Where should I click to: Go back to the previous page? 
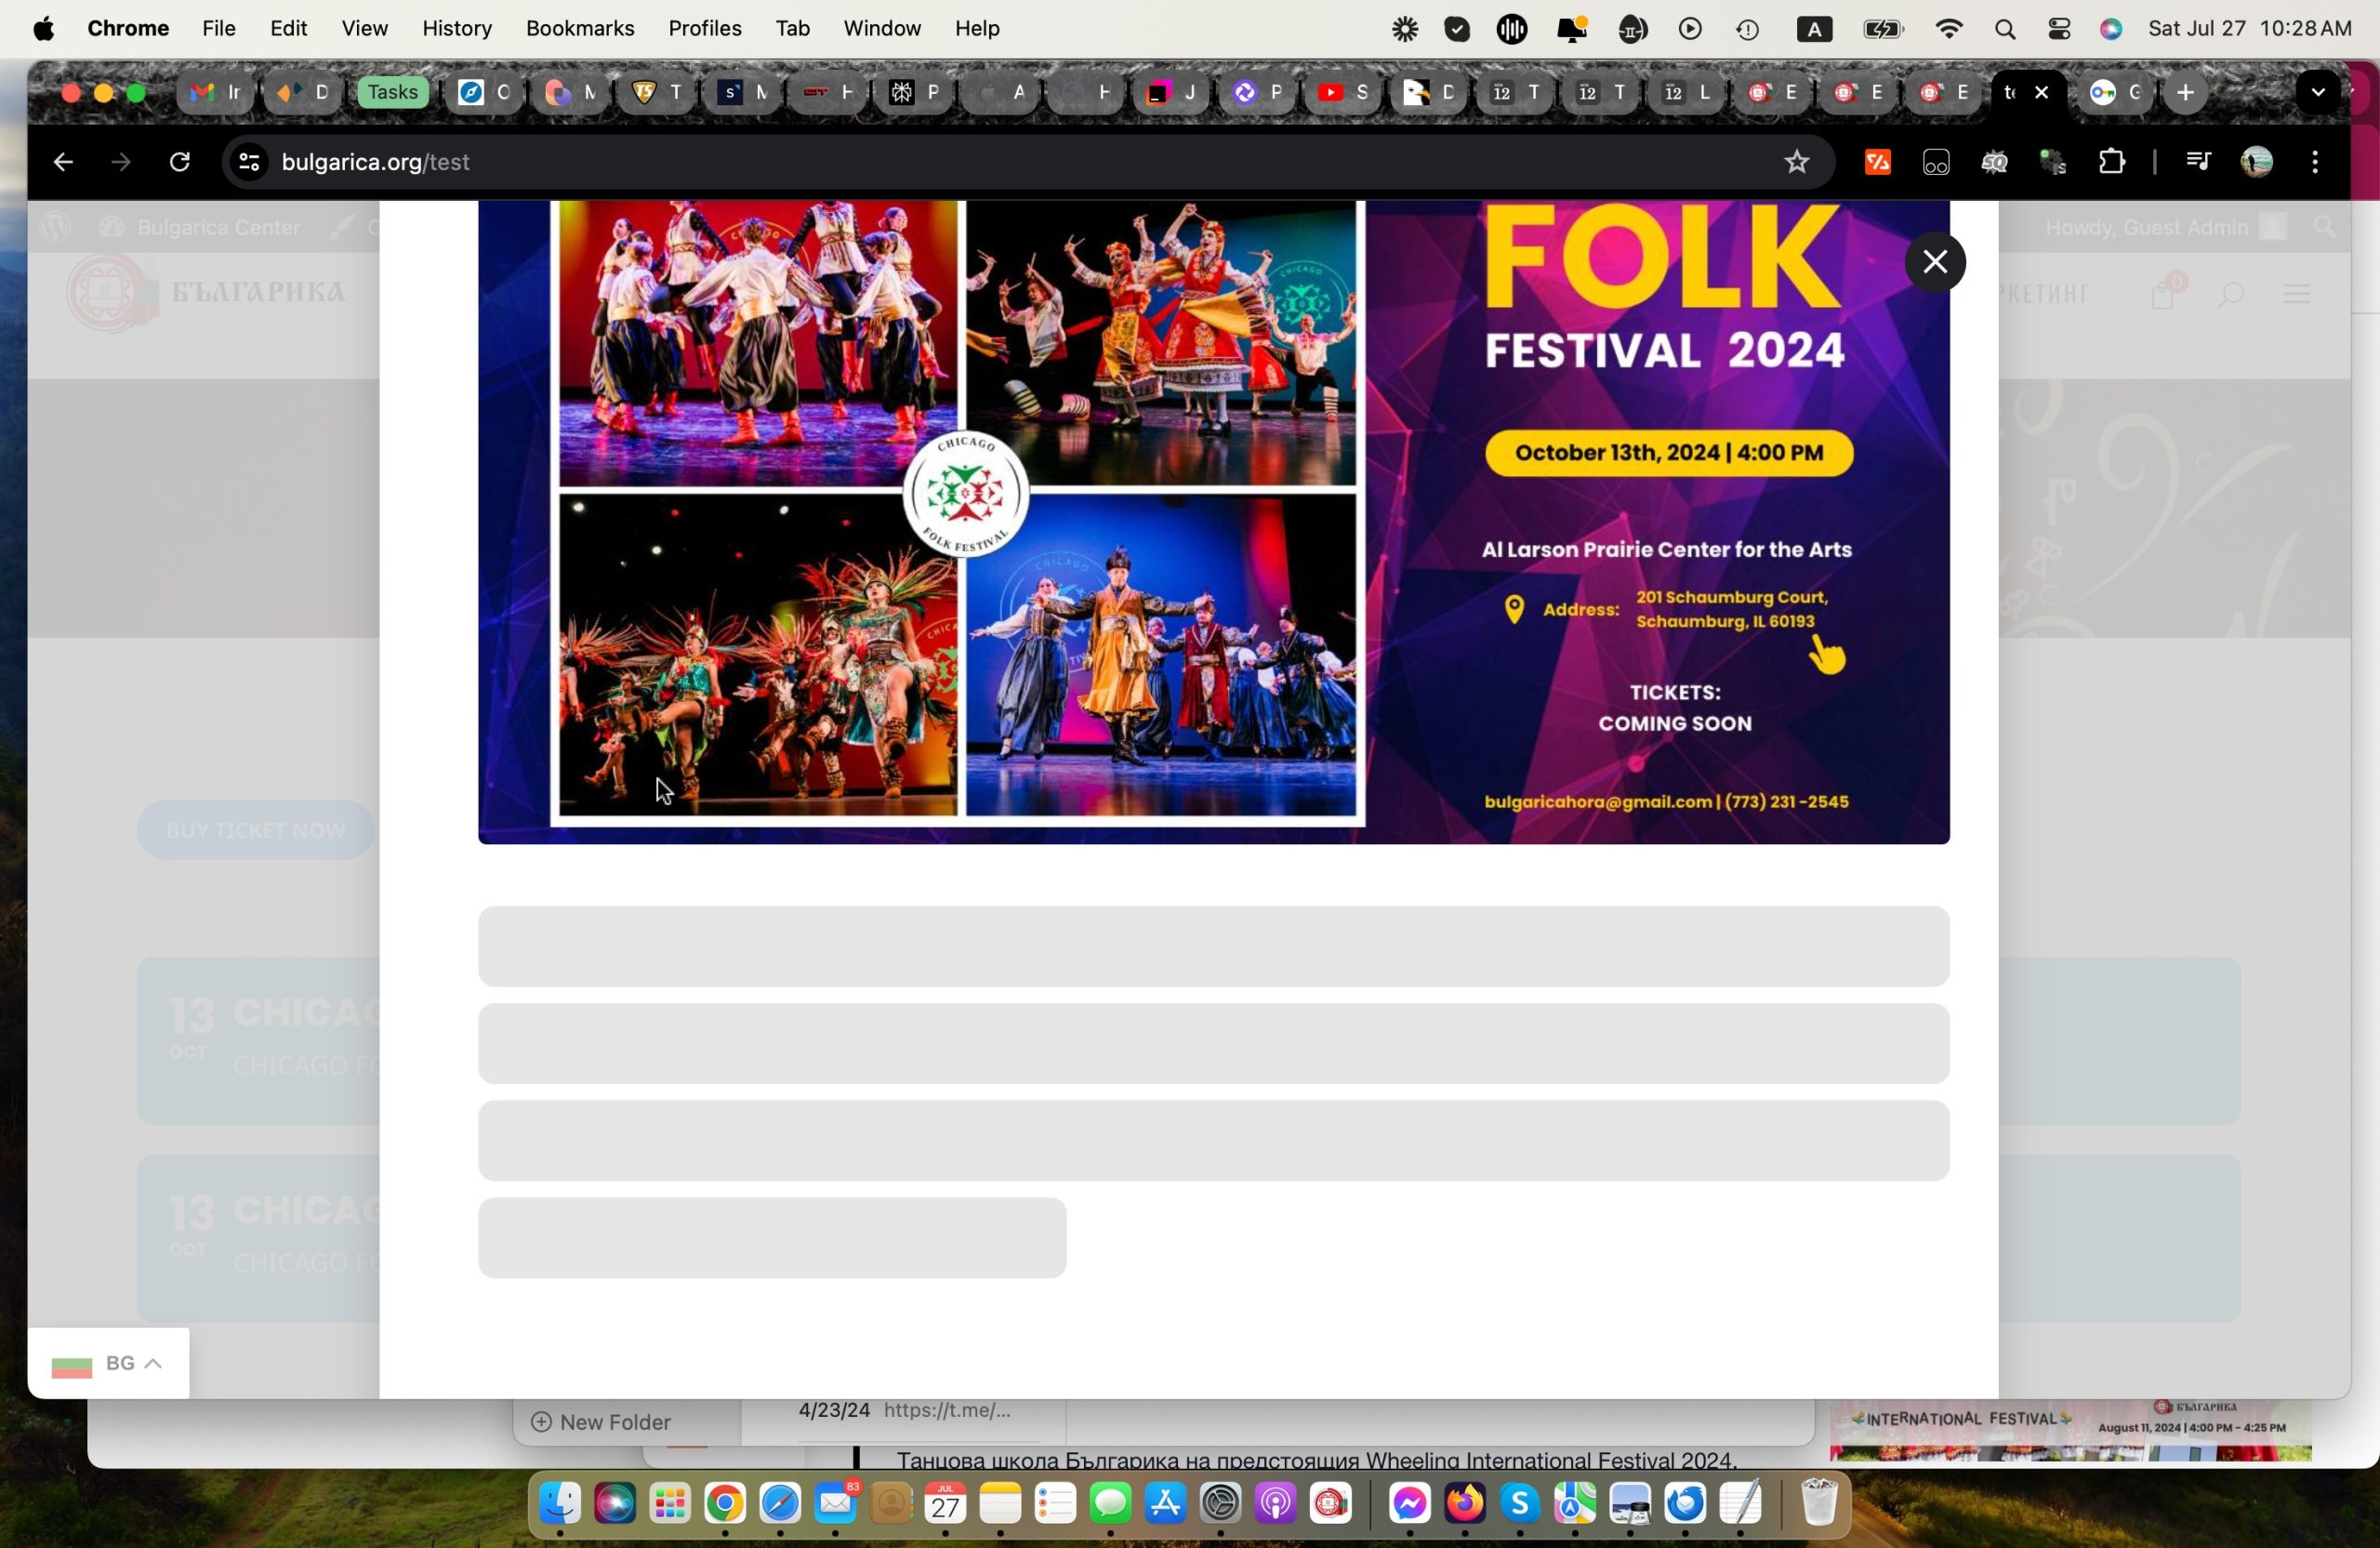[x=63, y=162]
